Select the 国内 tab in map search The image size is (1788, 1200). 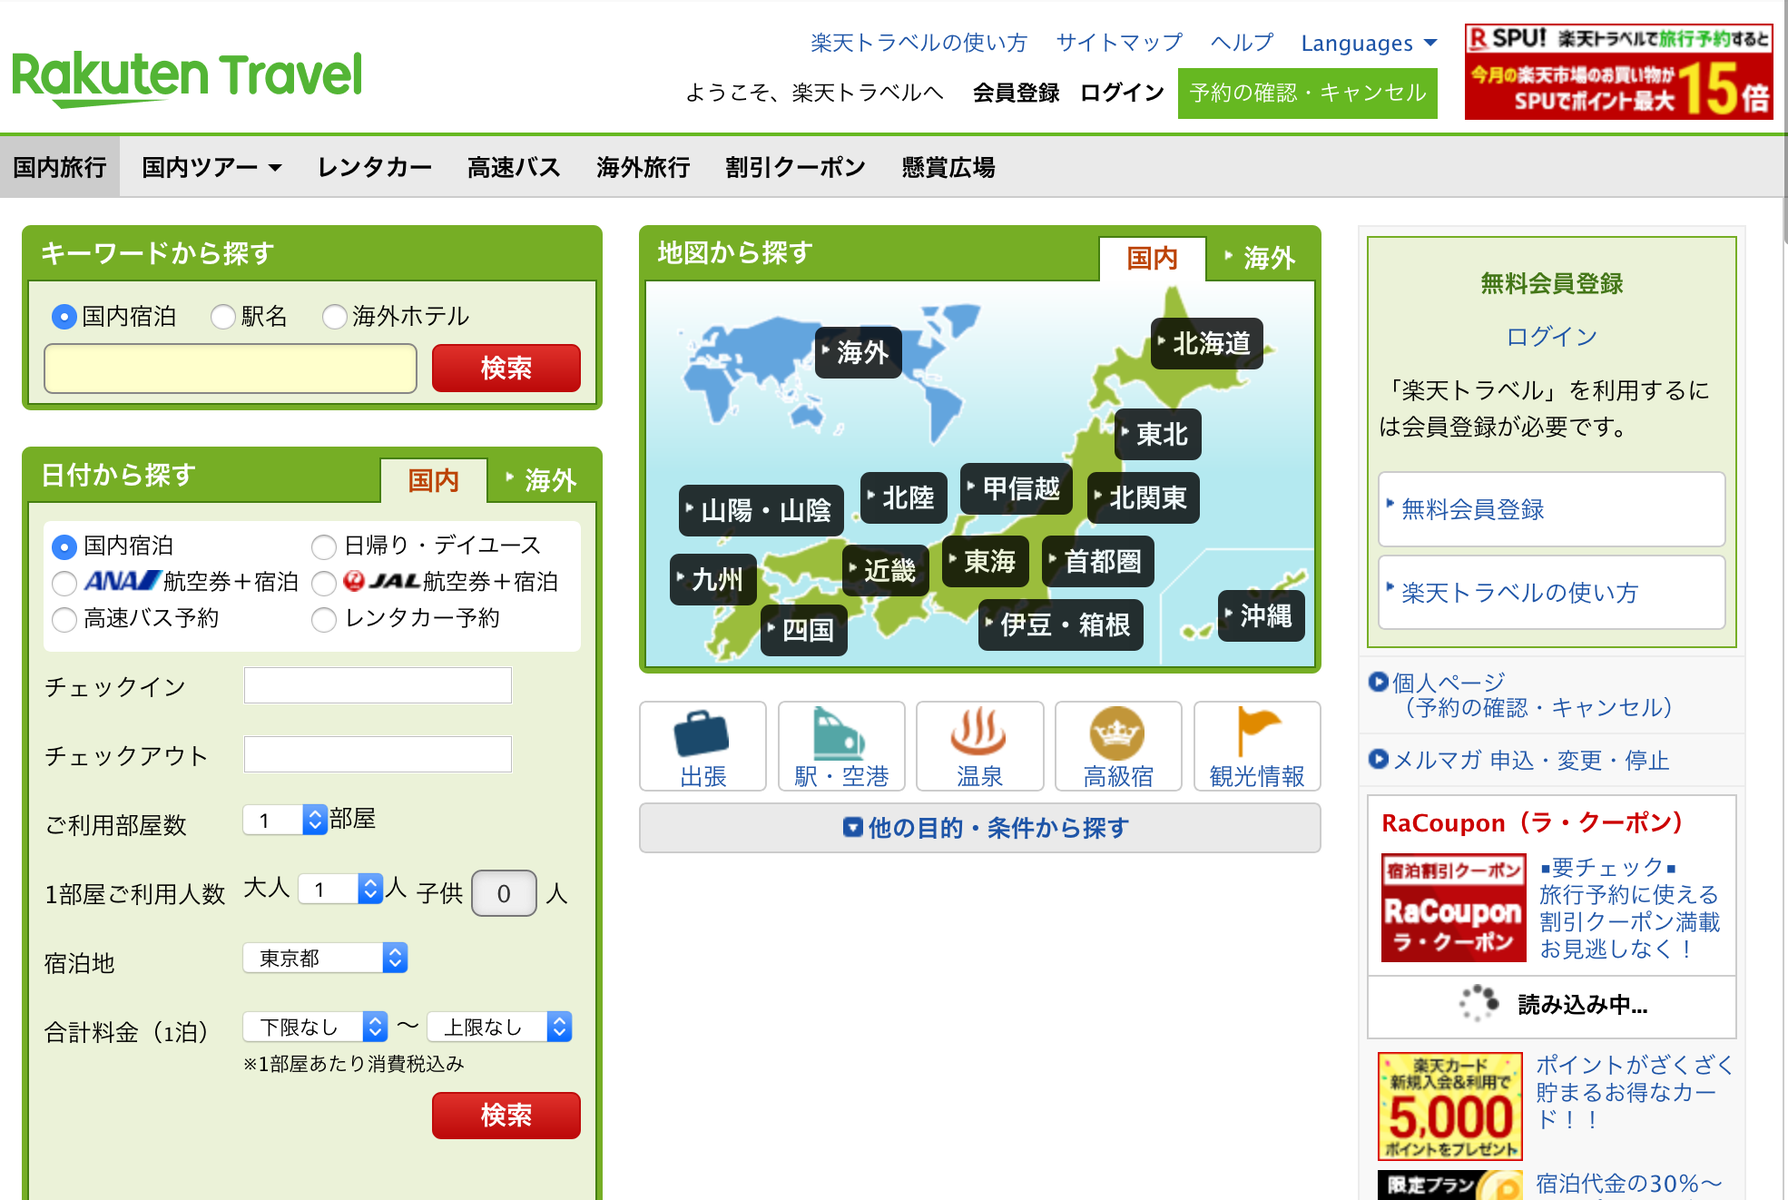pyautogui.click(x=1152, y=259)
